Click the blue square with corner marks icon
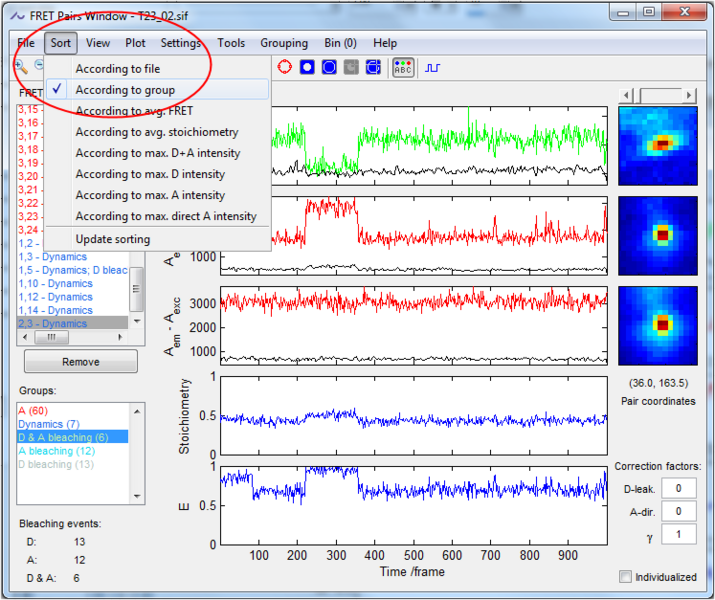This screenshot has height=600, width=715. [373, 67]
